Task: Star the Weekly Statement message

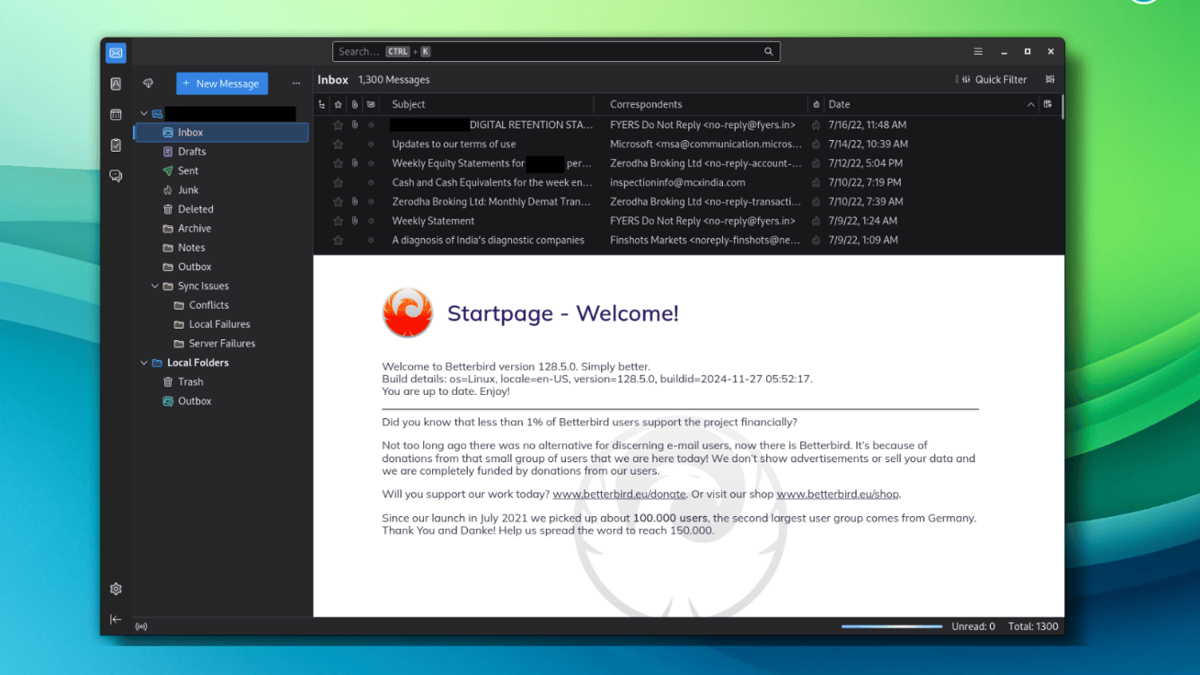Action: point(338,221)
